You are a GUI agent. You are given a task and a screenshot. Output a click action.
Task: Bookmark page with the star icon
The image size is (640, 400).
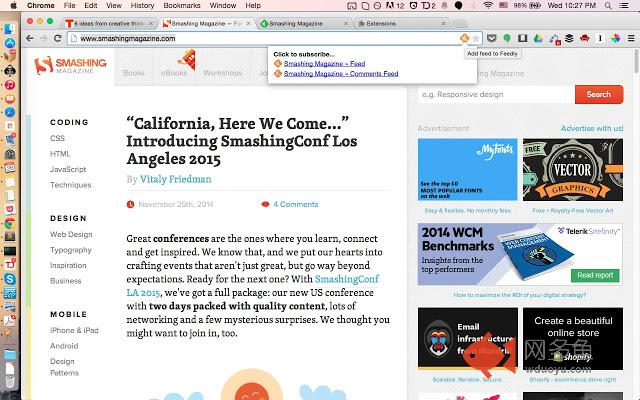[476, 38]
